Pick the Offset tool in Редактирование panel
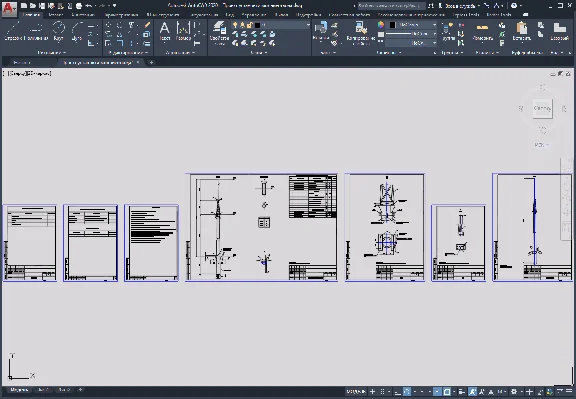The width and height of the screenshot is (576, 399). pos(147,43)
